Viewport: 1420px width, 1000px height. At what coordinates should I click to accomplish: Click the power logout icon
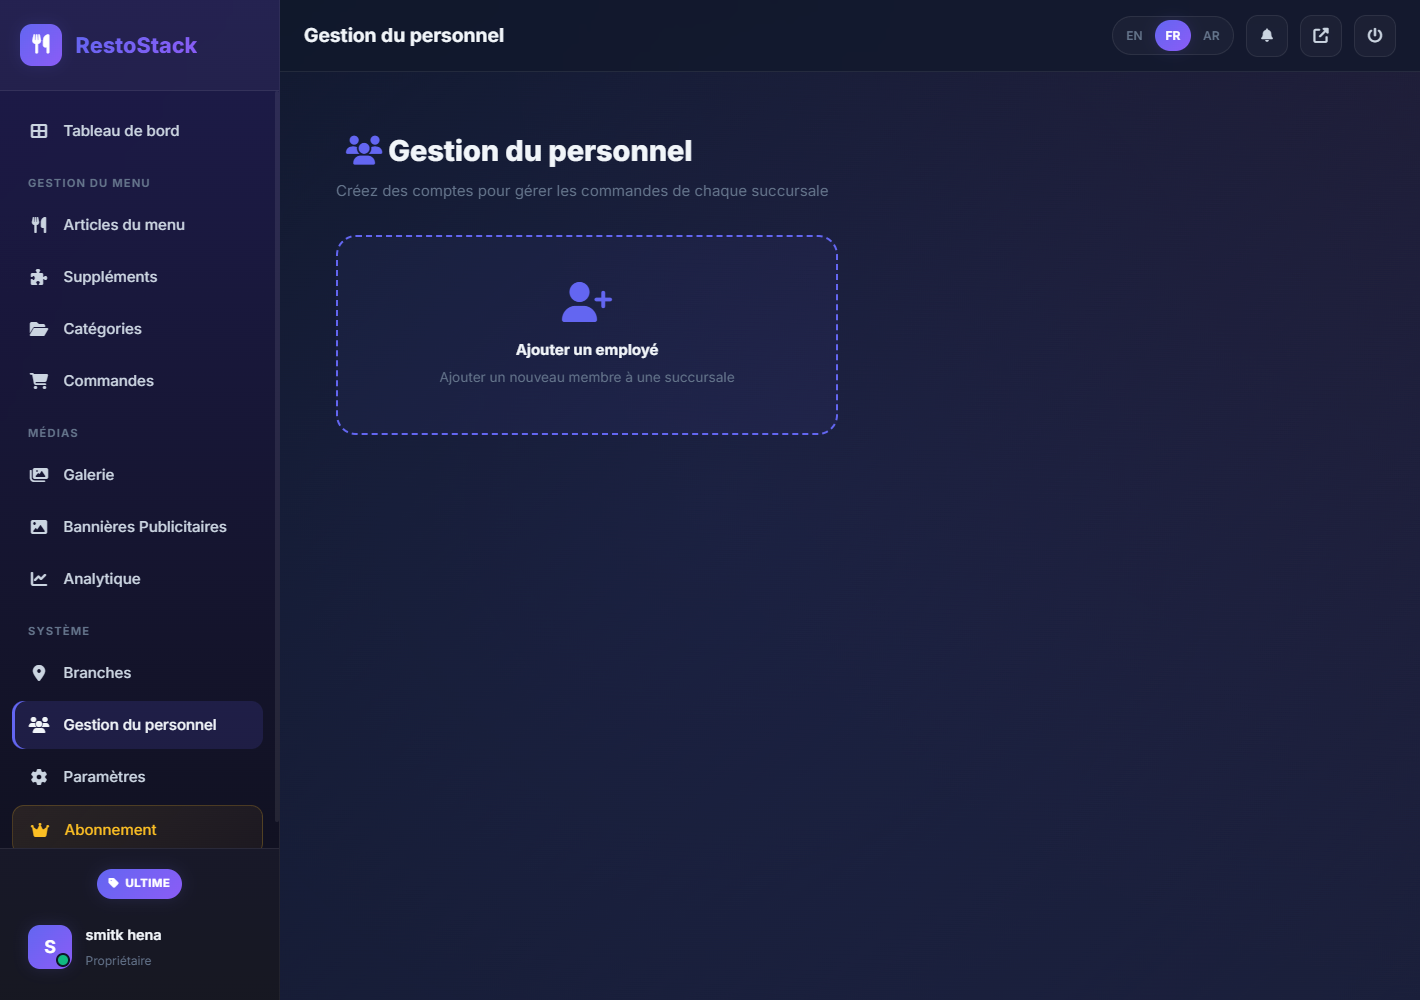[1374, 36]
